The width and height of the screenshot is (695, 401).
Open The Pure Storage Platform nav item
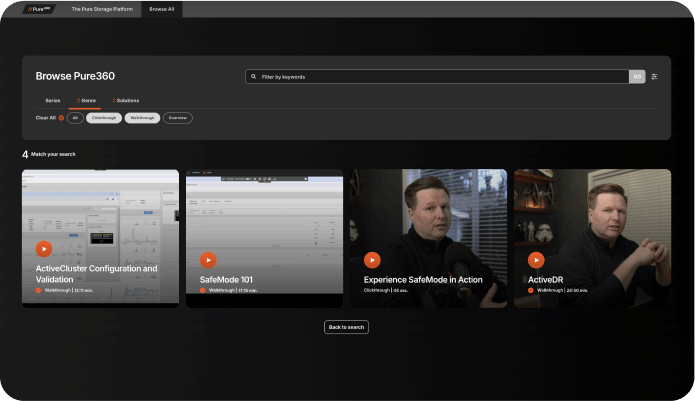(x=101, y=9)
